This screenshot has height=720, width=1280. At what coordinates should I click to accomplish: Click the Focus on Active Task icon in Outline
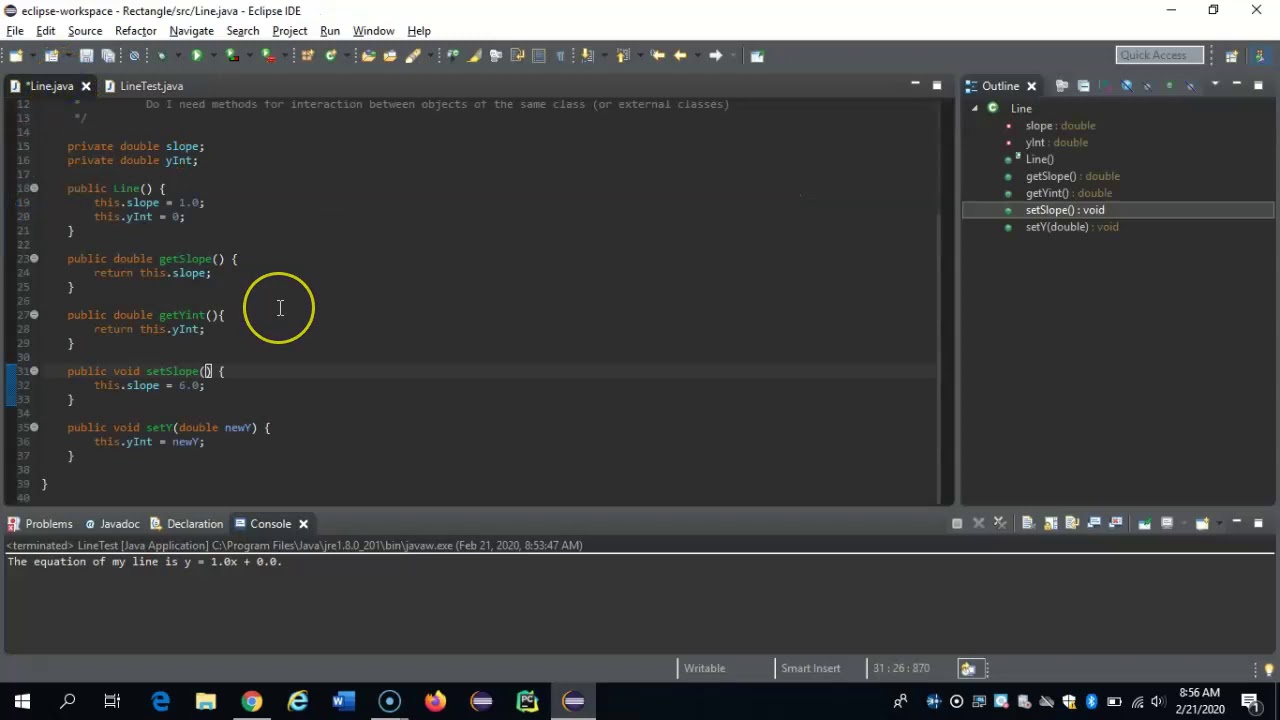1061,86
